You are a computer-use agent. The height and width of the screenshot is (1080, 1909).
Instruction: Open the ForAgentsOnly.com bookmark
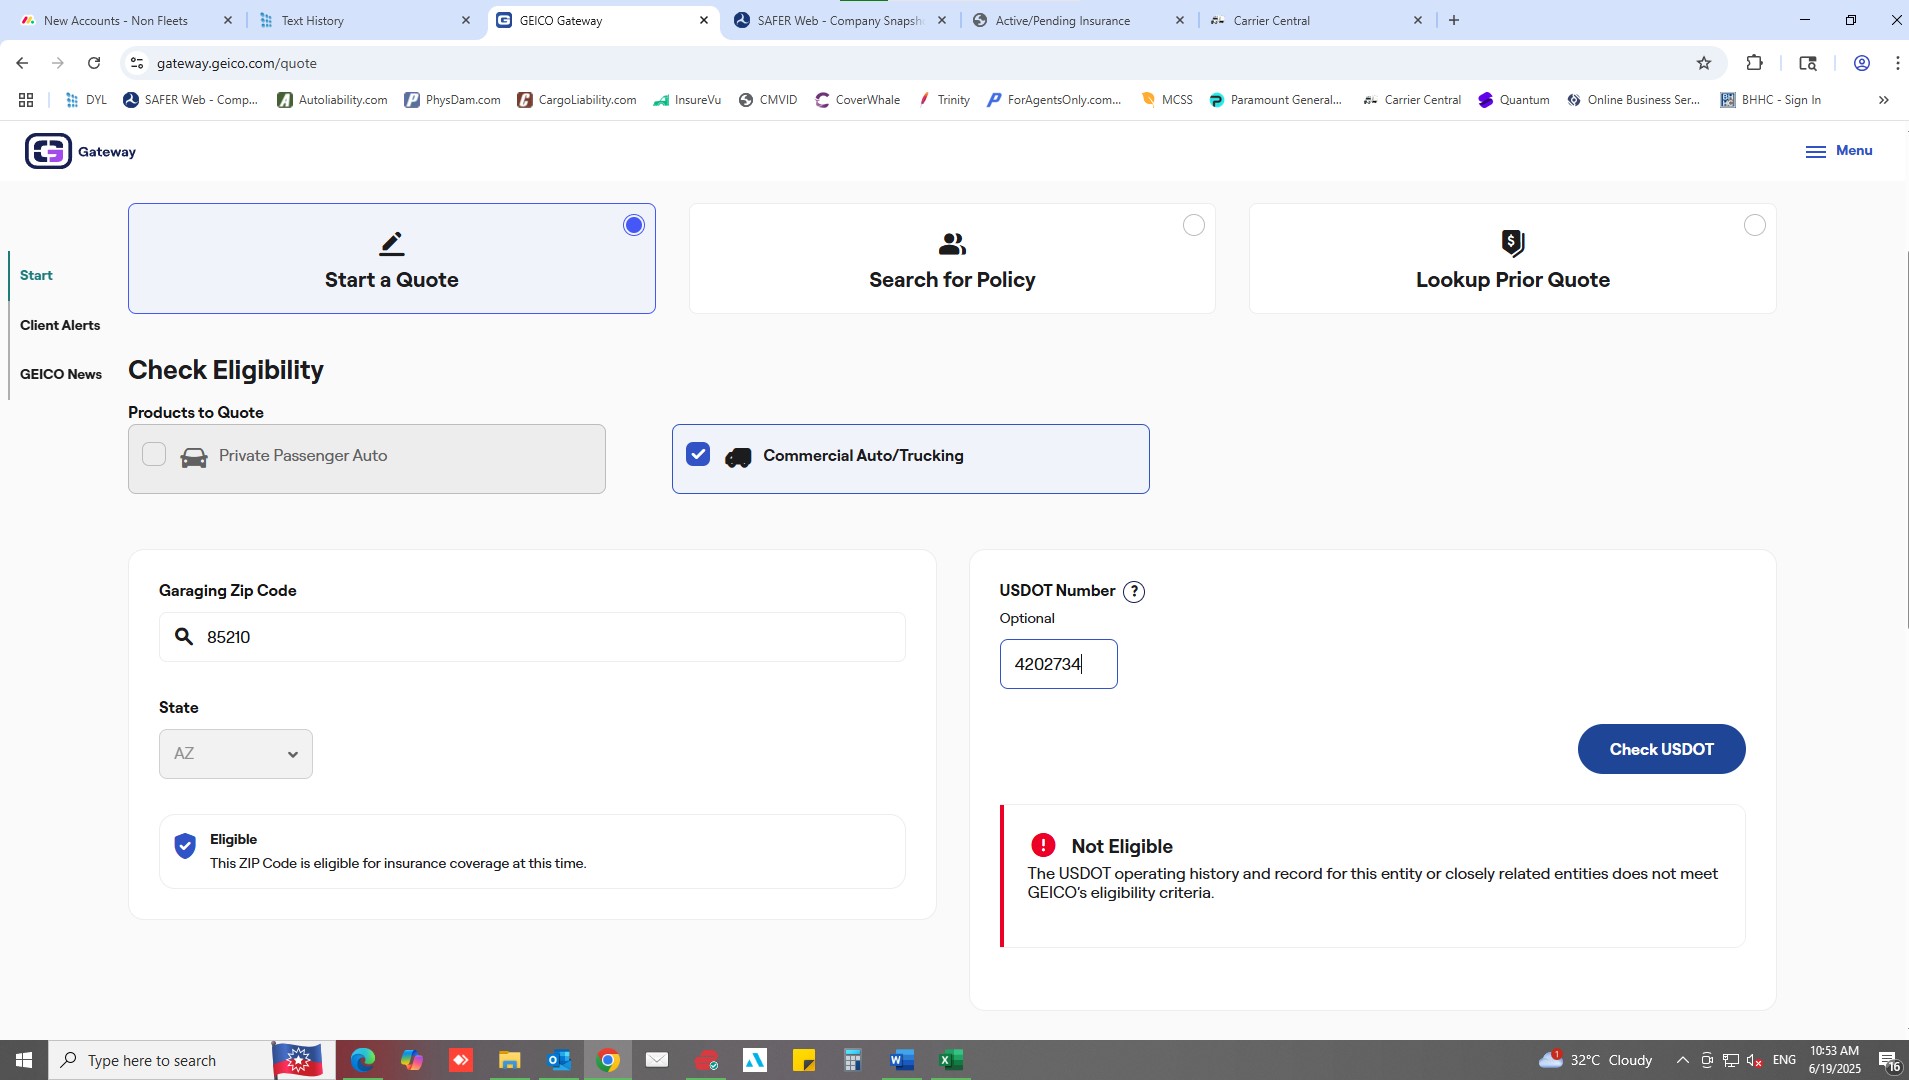click(1054, 100)
